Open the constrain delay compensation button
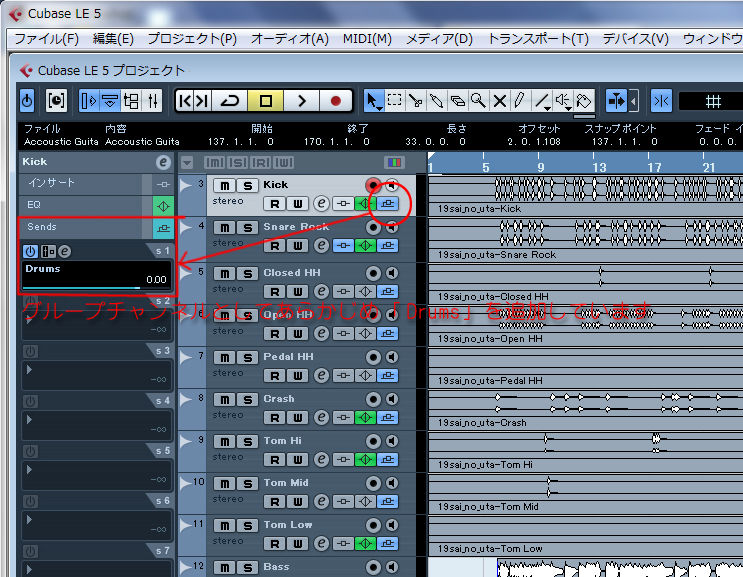Screen dimensions: 743x577 pyautogui.click(x=56, y=101)
